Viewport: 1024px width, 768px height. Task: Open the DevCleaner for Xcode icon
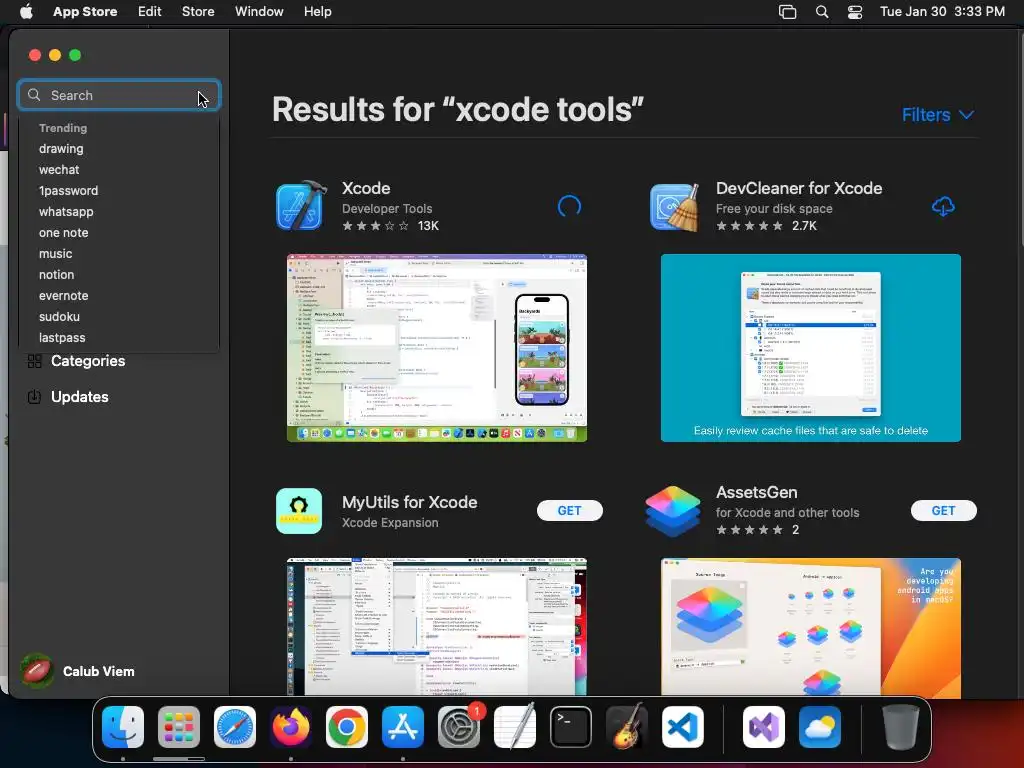click(674, 206)
